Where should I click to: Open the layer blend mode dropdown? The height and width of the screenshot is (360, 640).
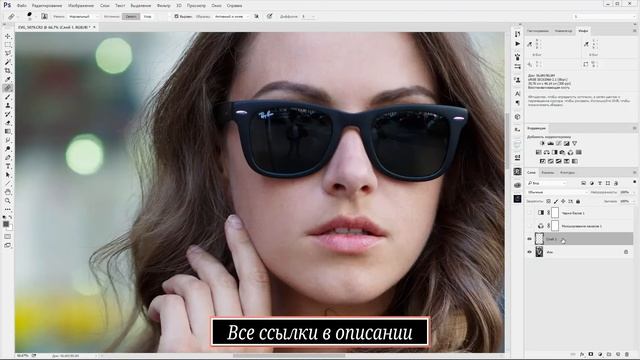[557, 192]
